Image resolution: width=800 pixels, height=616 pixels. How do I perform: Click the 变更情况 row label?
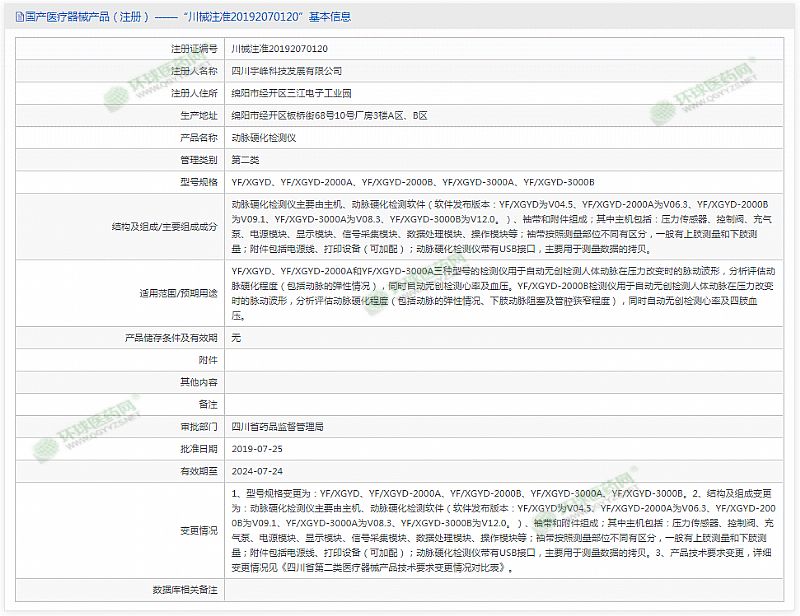[x=198, y=530]
